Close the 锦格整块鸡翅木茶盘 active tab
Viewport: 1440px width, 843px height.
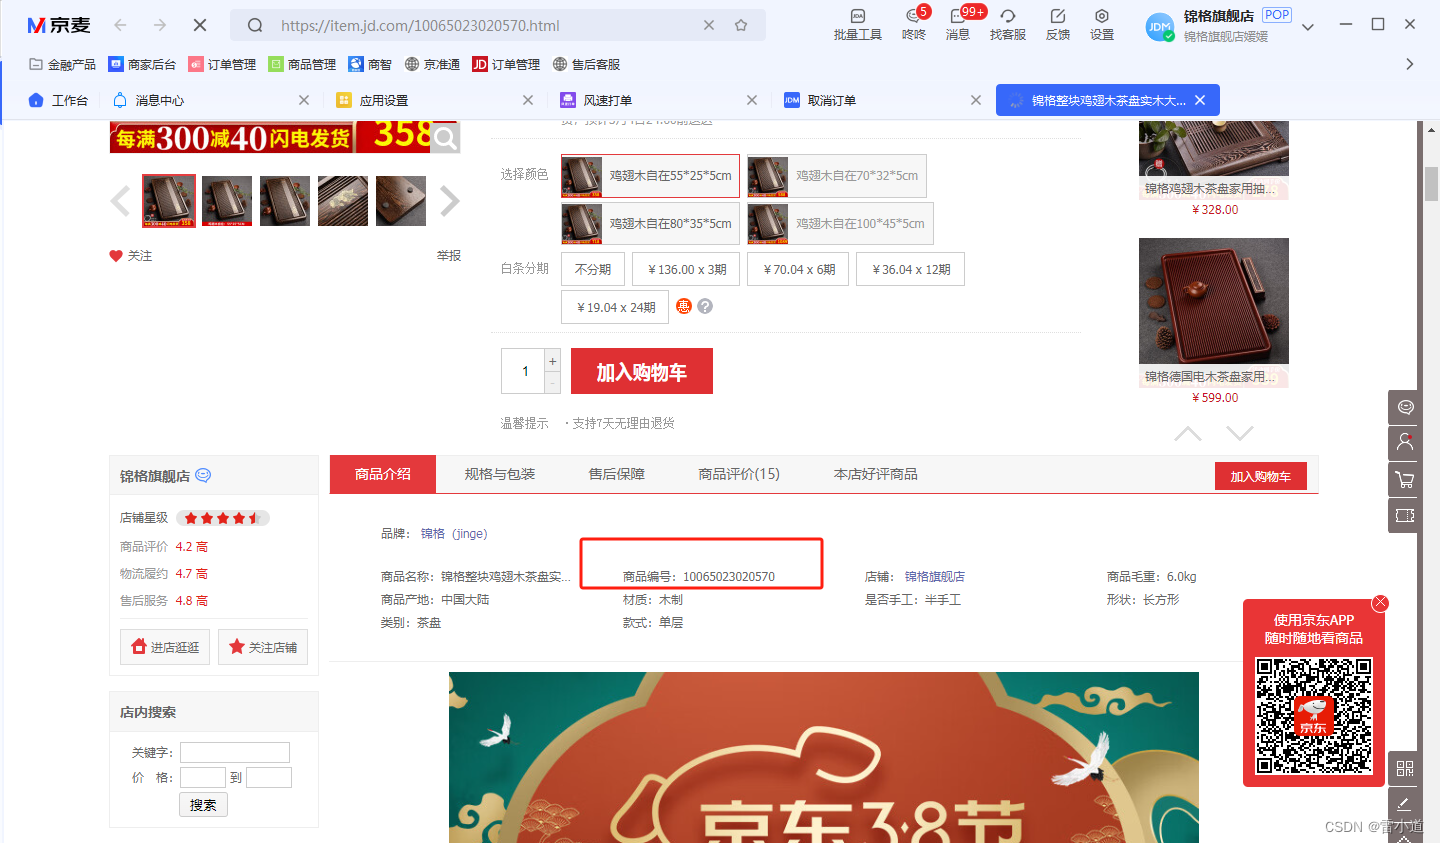pos(1200,100)
